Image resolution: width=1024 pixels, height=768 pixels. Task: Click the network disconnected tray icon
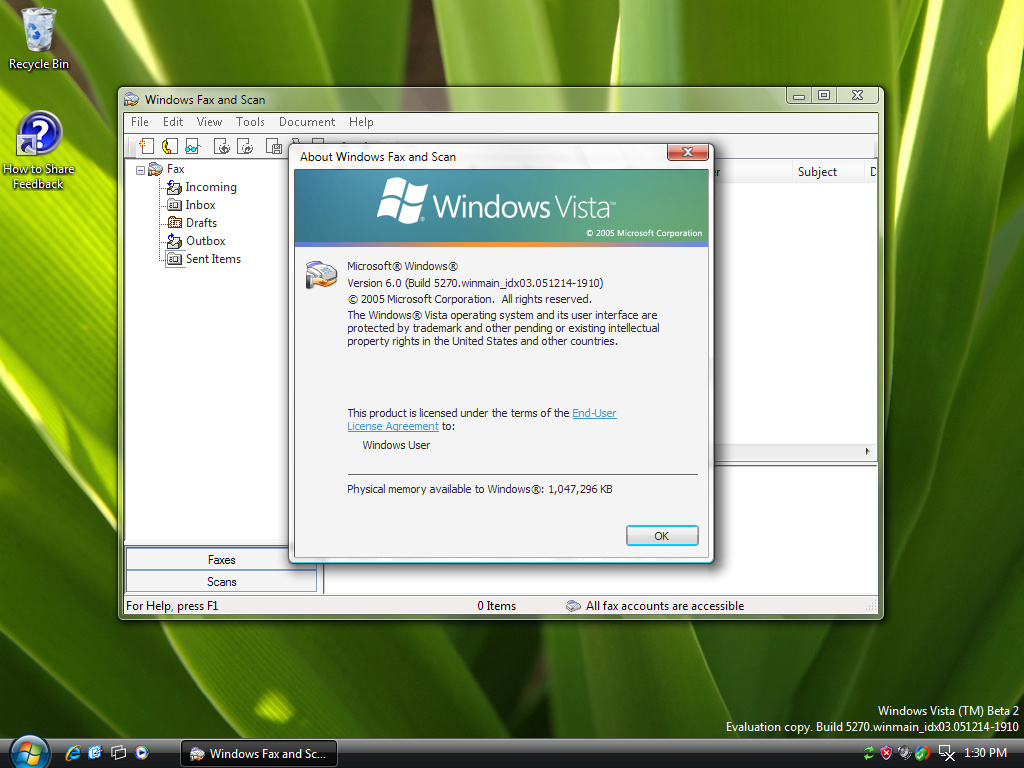[x=946, y=753]
